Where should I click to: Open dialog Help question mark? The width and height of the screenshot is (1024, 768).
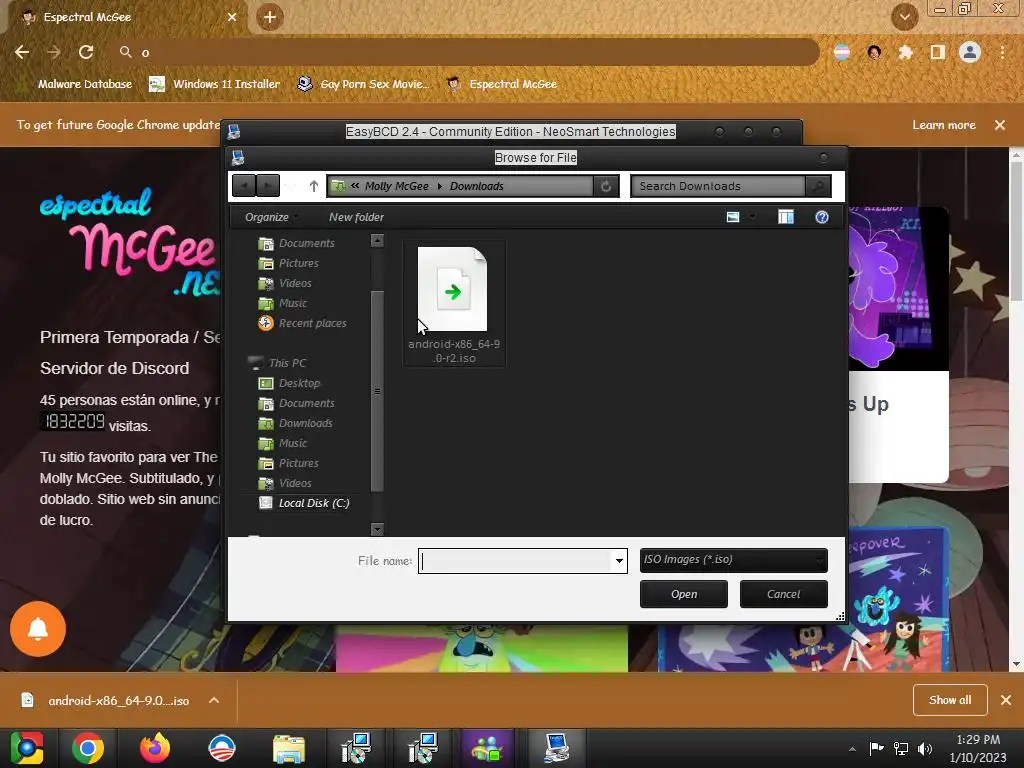(x=822, y=217)
